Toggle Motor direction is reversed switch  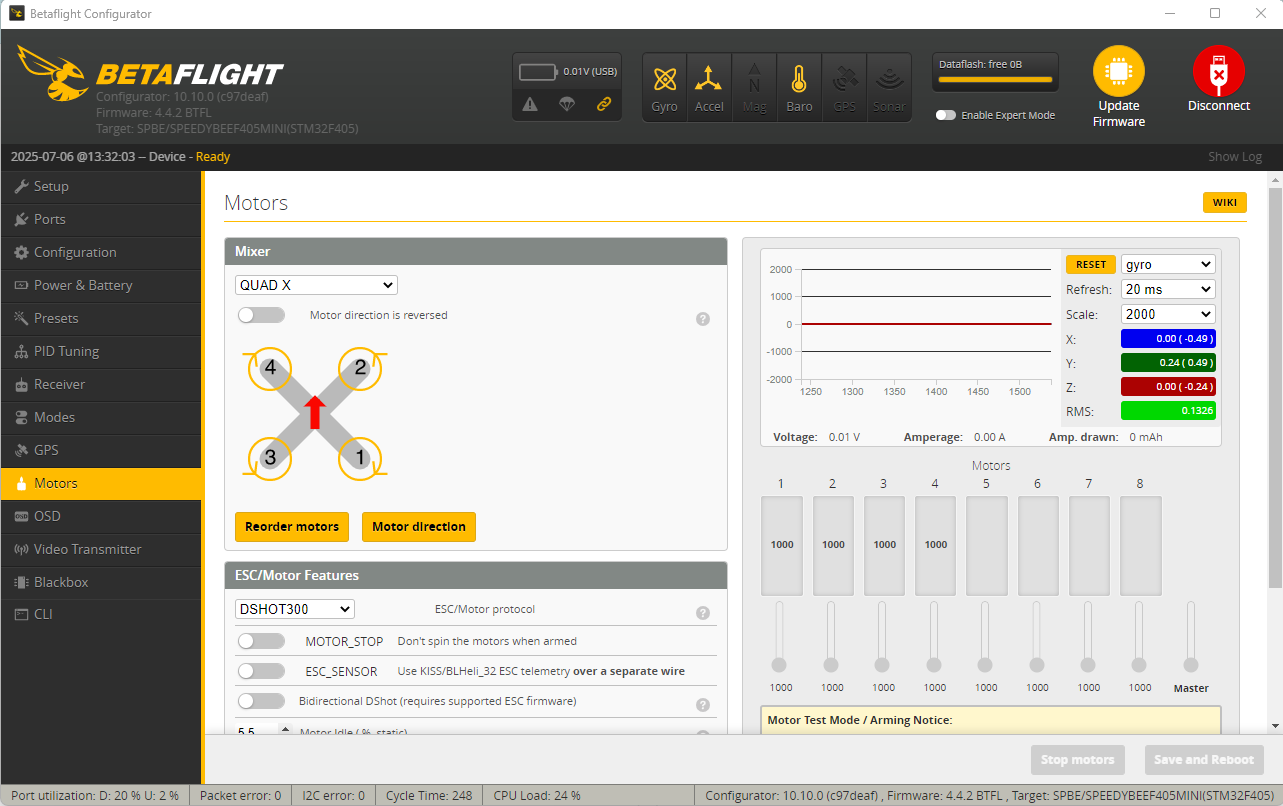261,315
